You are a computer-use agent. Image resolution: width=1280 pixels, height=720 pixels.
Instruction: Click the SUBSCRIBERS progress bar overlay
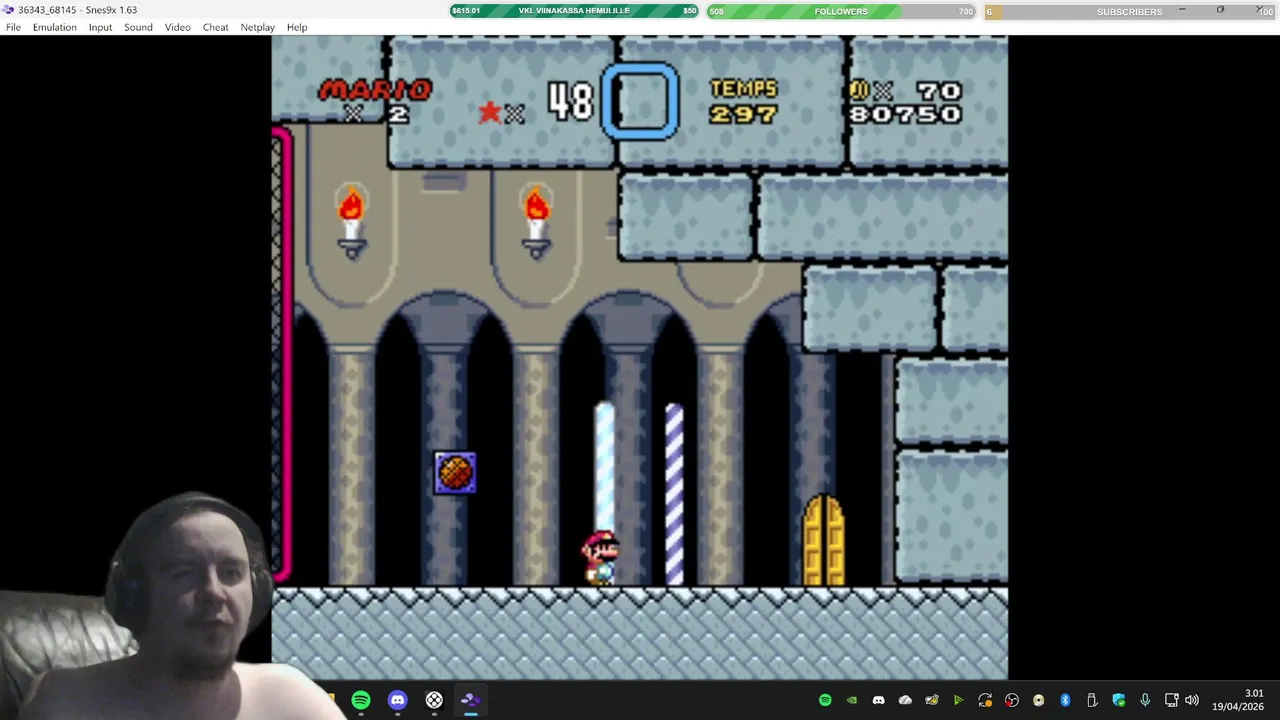(1130, 11)
